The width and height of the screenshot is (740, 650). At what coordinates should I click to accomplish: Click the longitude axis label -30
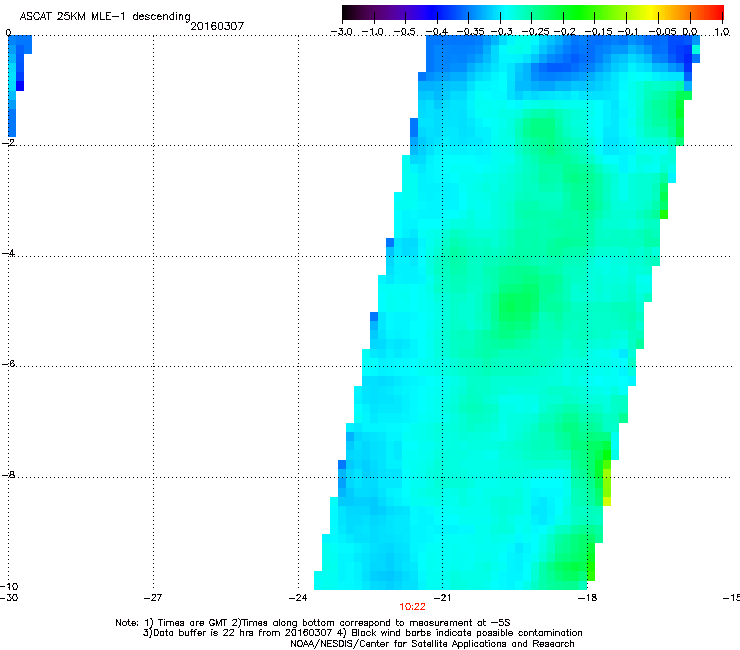pyautogui.click(x=9, y=598)
